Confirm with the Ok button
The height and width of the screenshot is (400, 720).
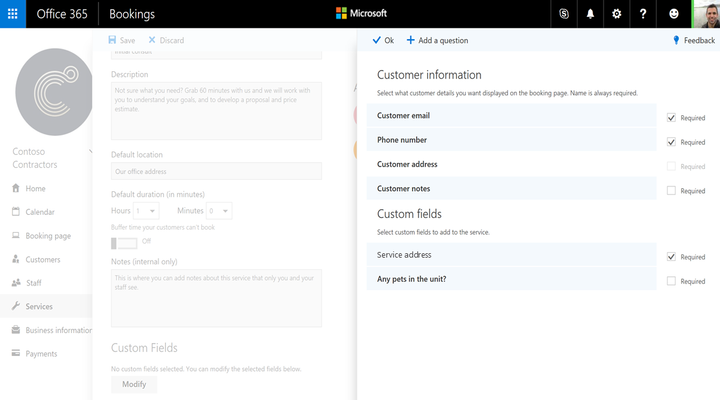point(383,40)
